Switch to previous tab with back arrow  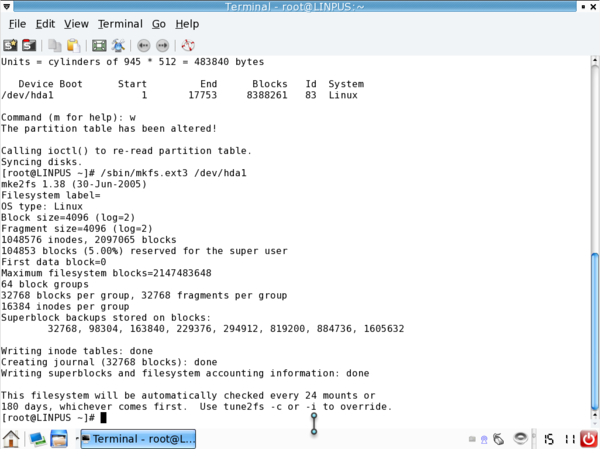[x=144, y=45]
